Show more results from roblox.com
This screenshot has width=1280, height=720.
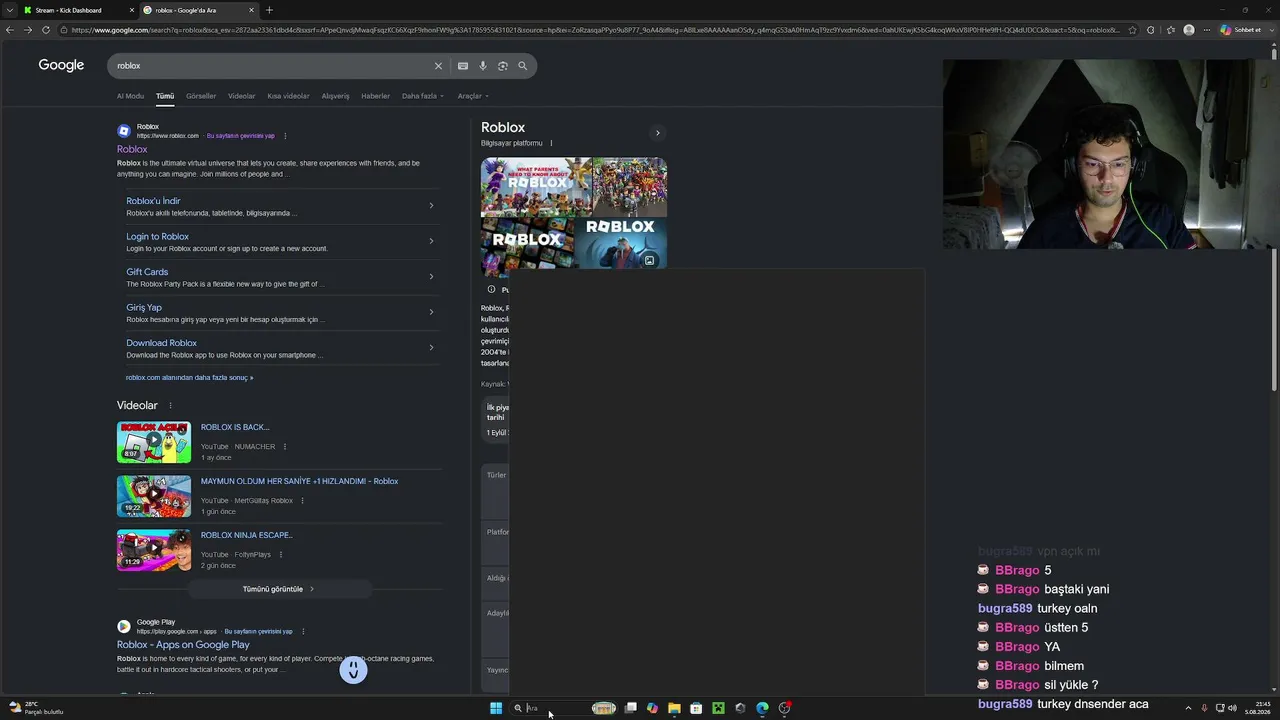(190, 378)
